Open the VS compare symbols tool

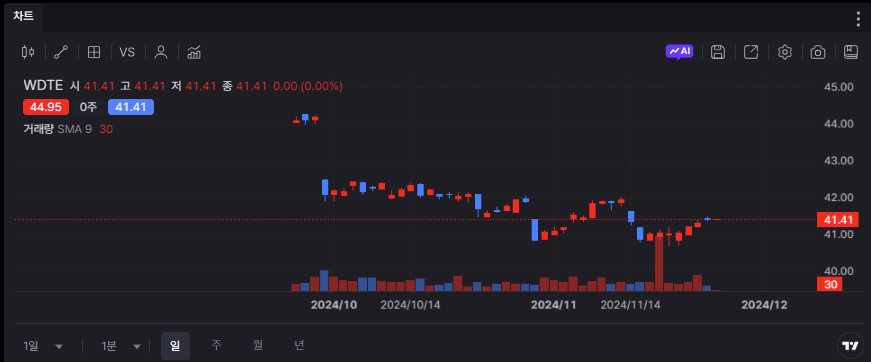point(127,52)
